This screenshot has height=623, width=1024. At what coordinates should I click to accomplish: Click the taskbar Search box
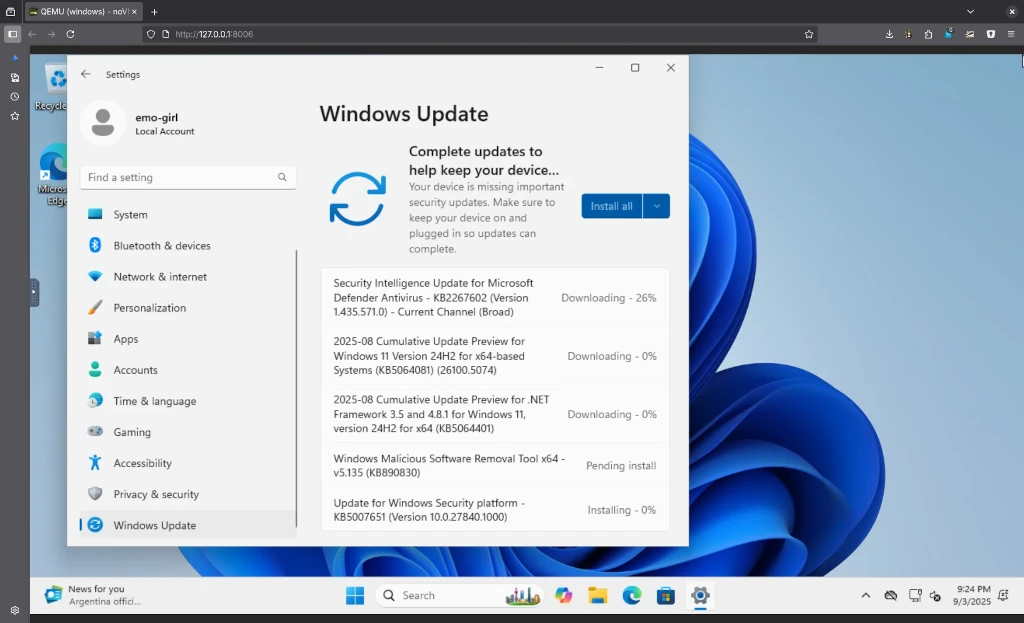click(x=460, y=596)
